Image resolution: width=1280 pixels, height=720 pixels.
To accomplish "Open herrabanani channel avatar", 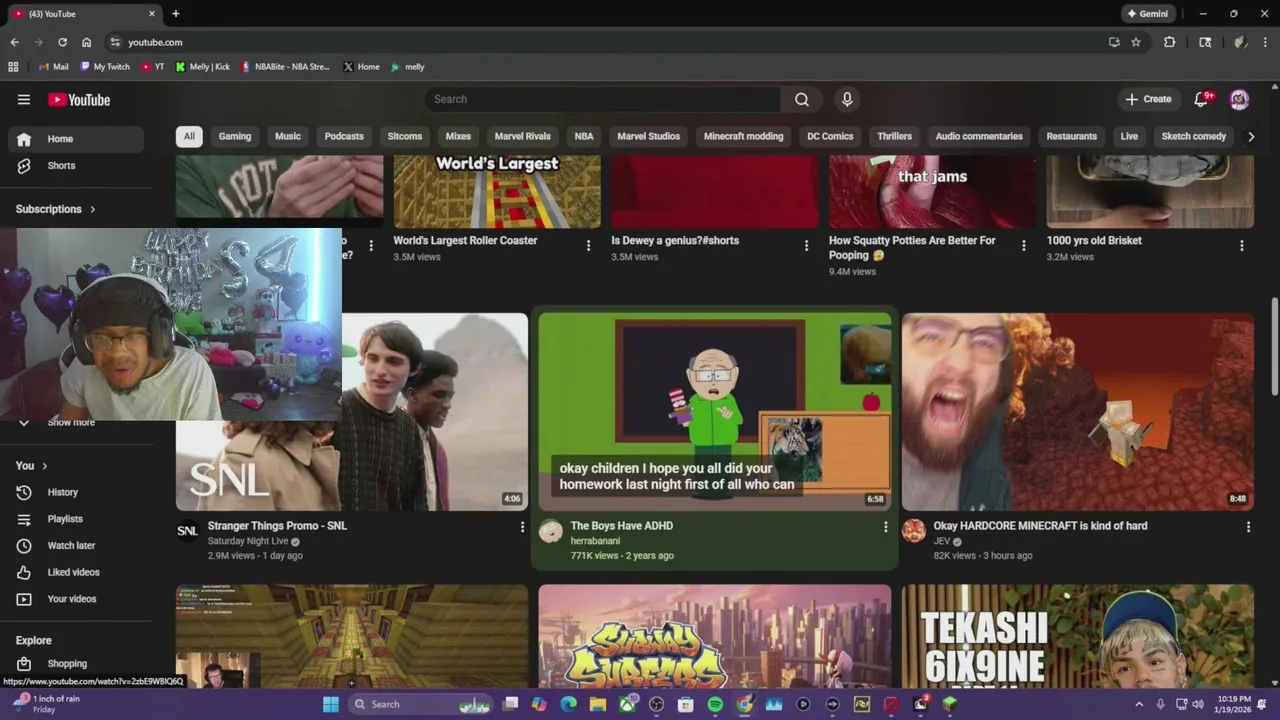I will (551, 531).
